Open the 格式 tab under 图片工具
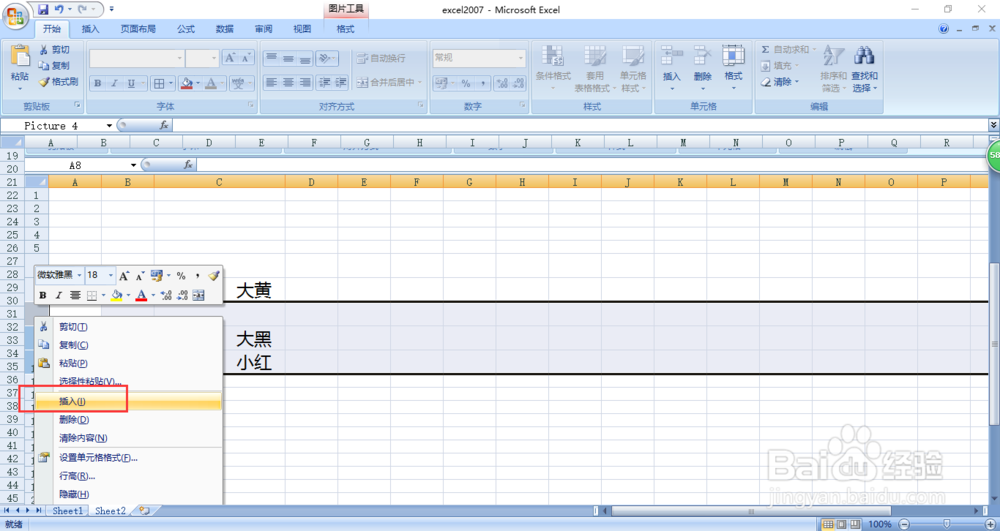1000x531 pixels. tap(345, 29)
